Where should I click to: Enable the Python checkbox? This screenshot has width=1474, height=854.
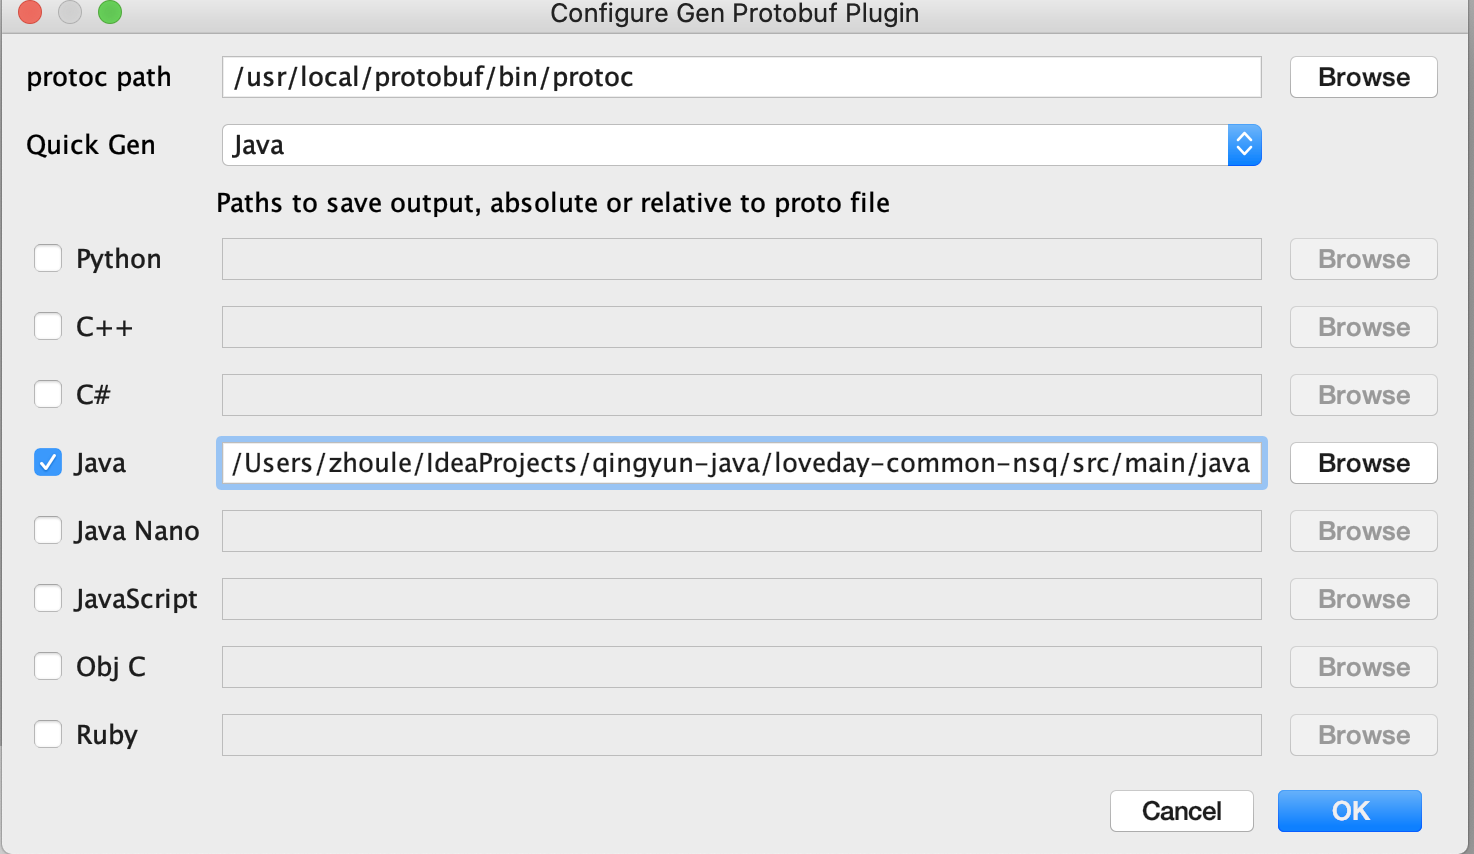(48, 258)
